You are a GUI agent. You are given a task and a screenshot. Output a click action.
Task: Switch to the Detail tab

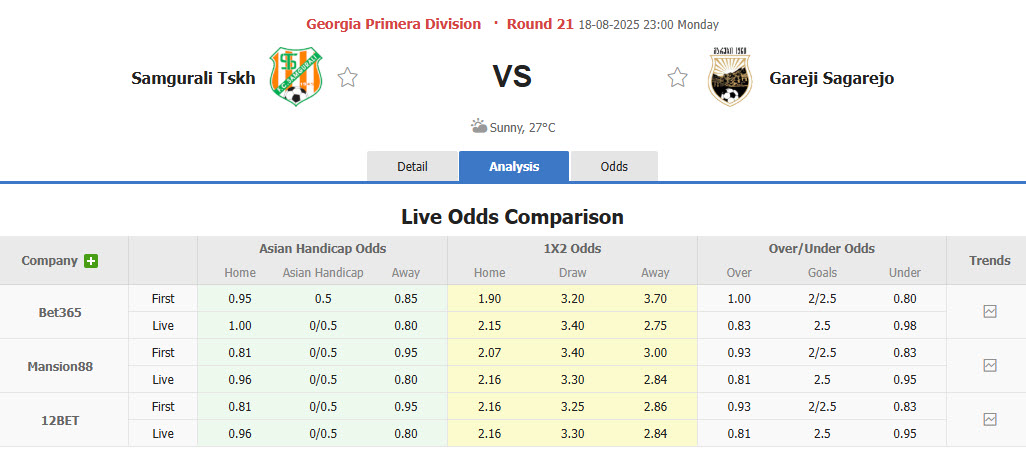click(412, 167)
